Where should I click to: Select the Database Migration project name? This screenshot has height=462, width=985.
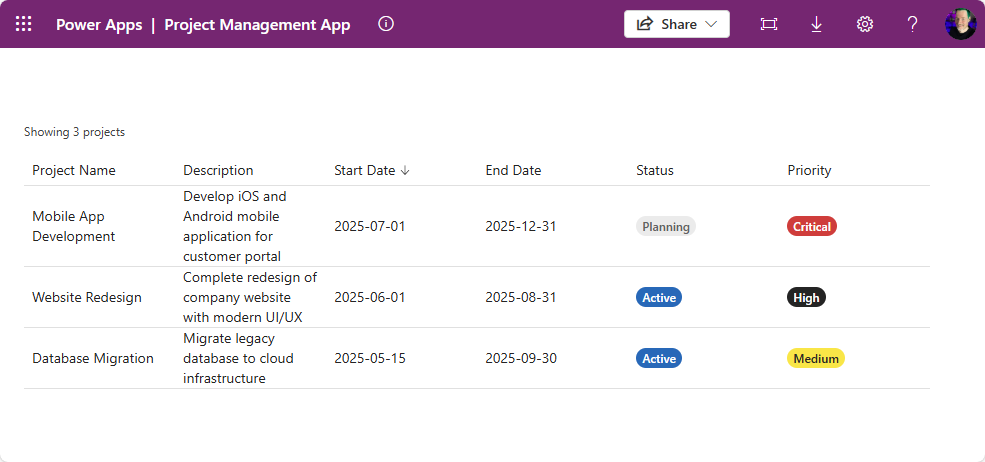pyautogui.click(x=93, y=359)
